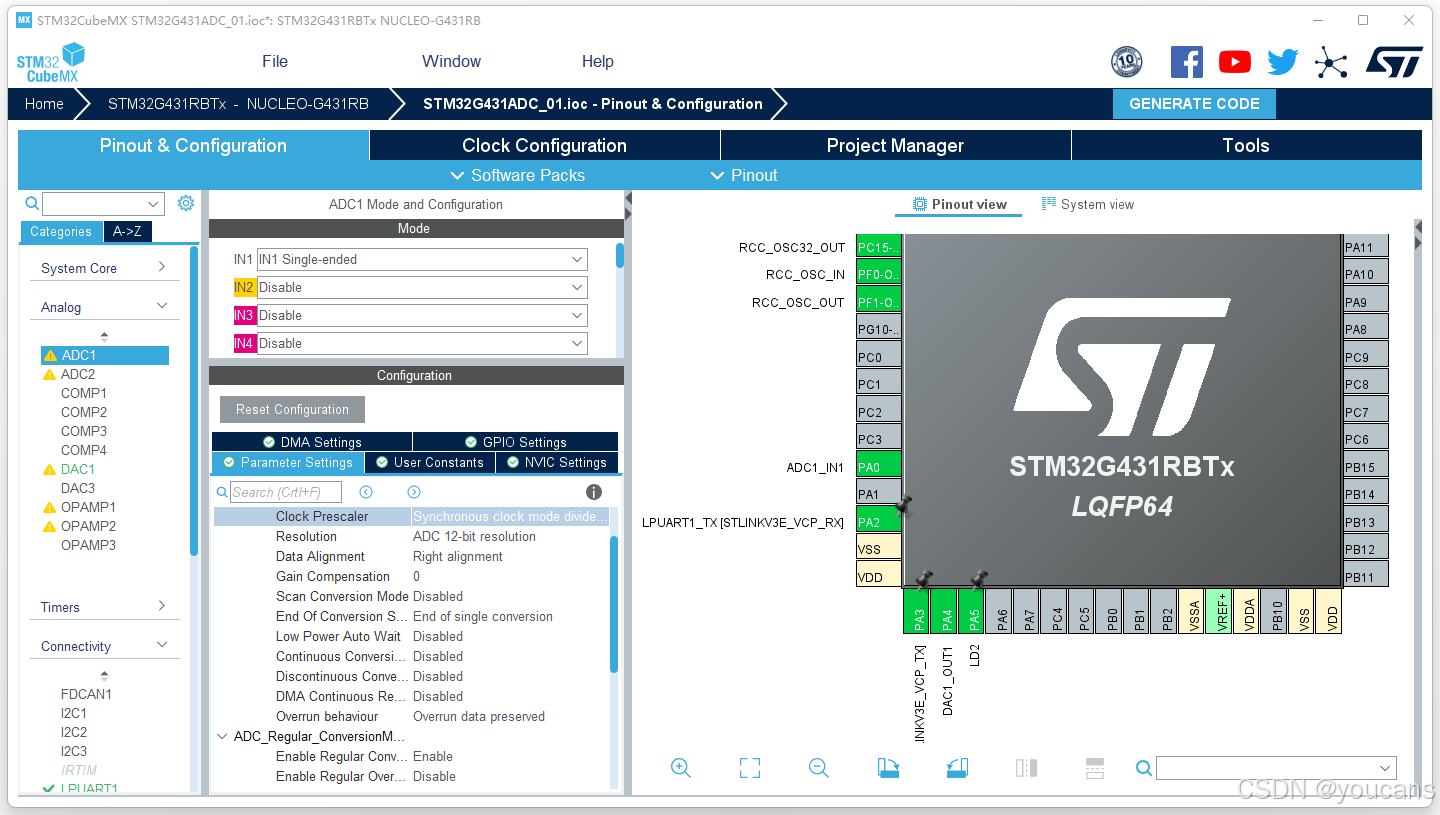
Task: Open the IN1 Single-ended dropdown
Action: pyautogui.click(x=422, y=259)
